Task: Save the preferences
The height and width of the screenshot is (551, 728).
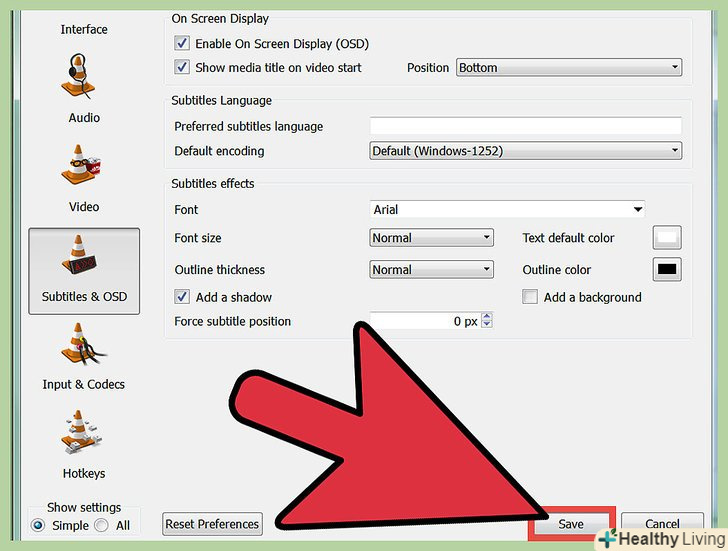Action: tap(571, 524)
